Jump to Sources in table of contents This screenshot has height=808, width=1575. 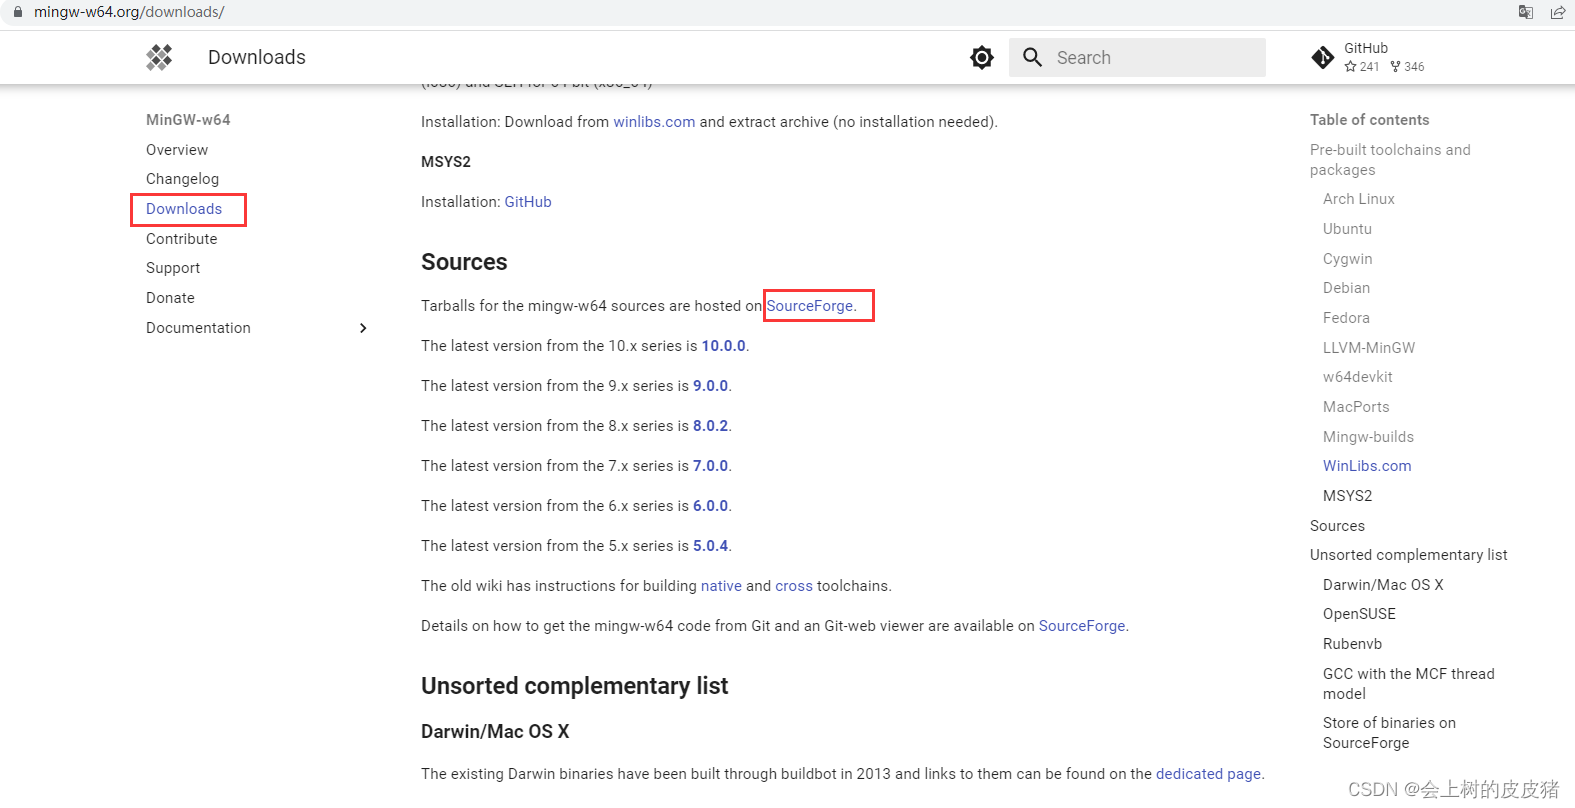click(x=1337, y=526)
